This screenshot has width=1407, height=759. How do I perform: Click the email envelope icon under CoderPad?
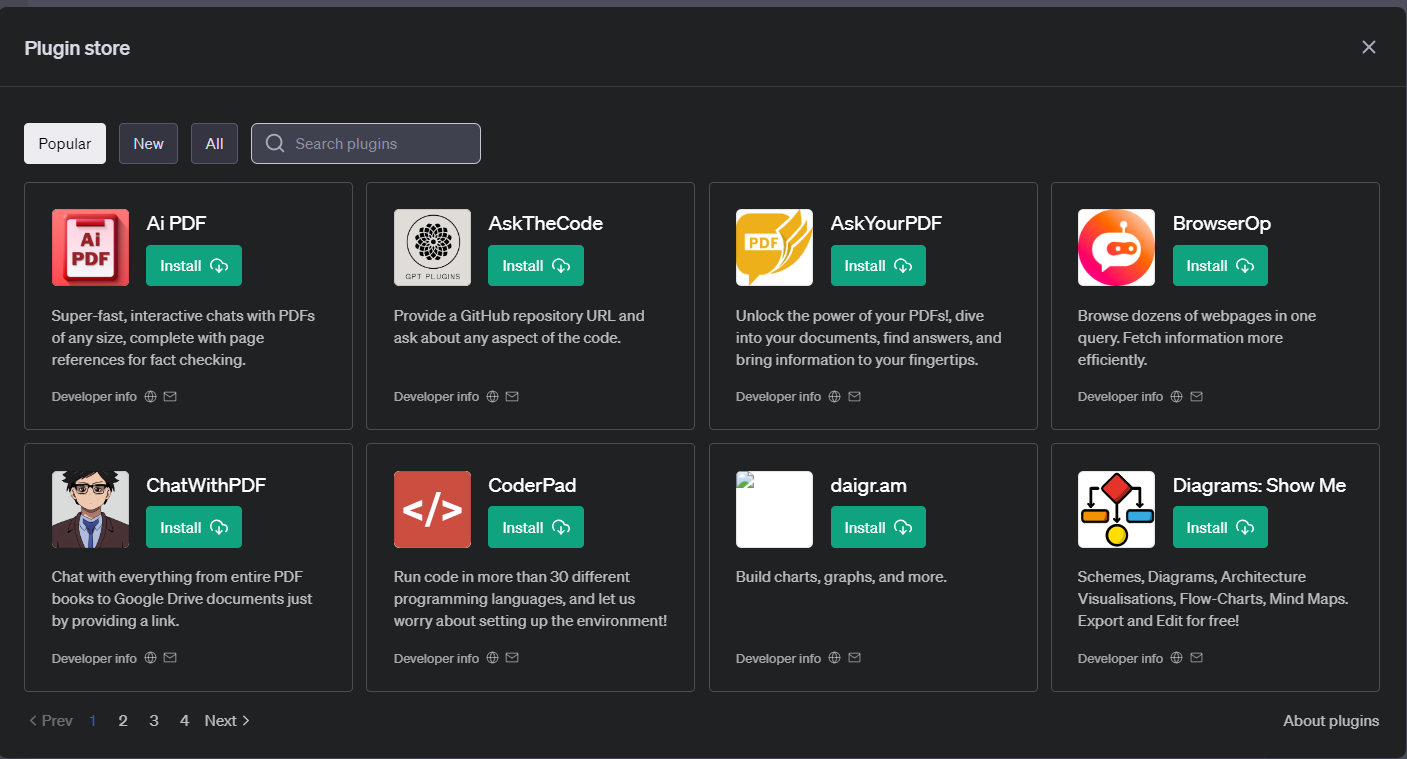[x=512, y=657]
